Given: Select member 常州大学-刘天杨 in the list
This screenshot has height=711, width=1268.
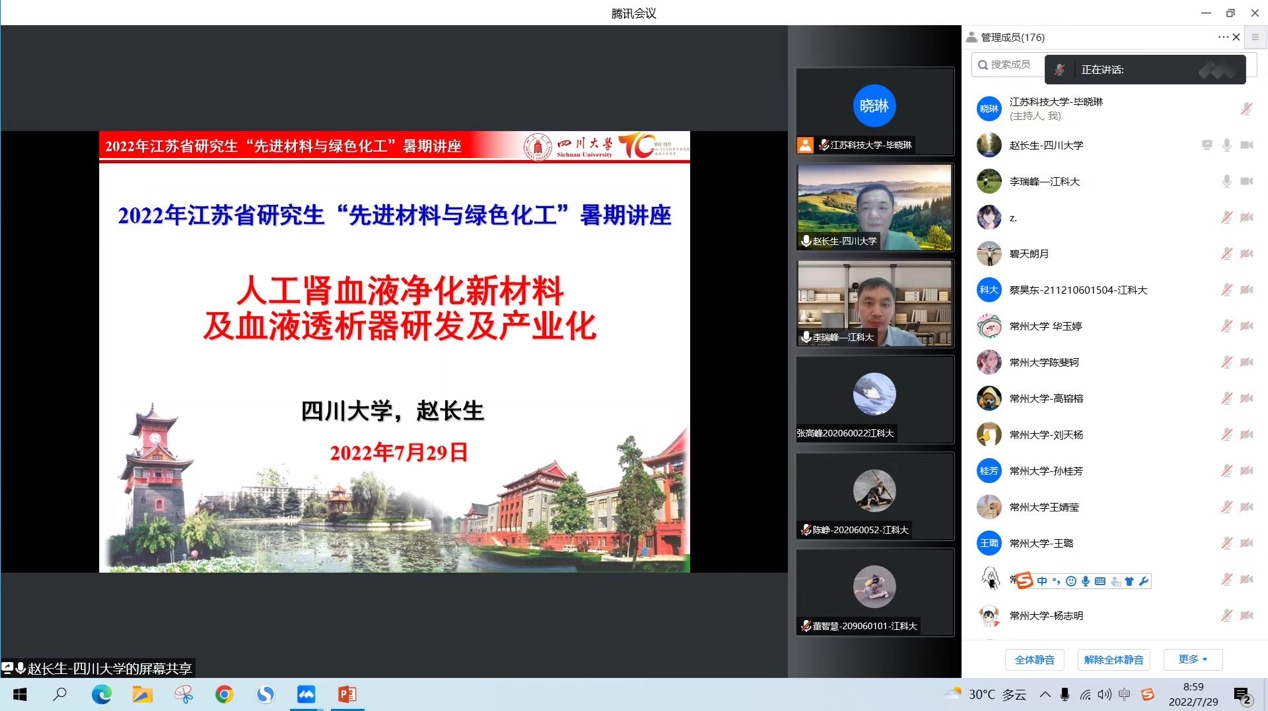Looking at the screenshot, I should [x=1045, y=435].
